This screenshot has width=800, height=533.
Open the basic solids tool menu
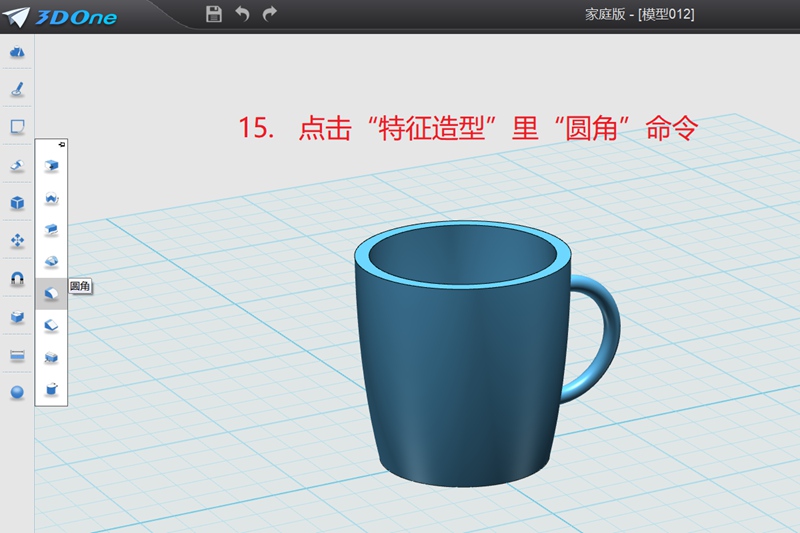(x=17, y=52)
